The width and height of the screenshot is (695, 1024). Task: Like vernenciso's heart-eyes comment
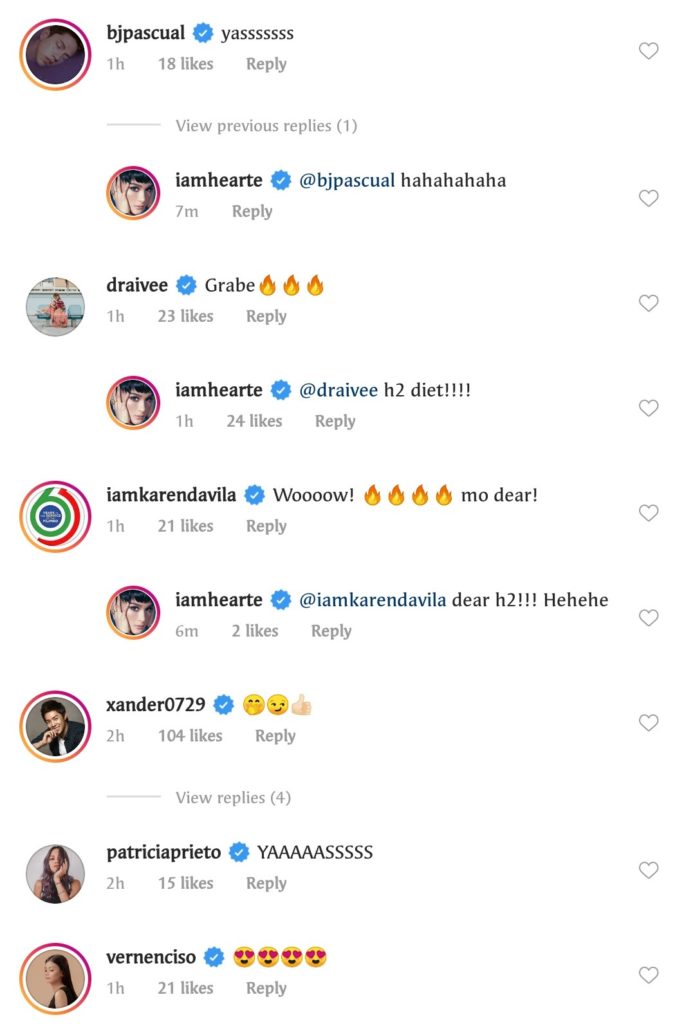click(649, 975)
